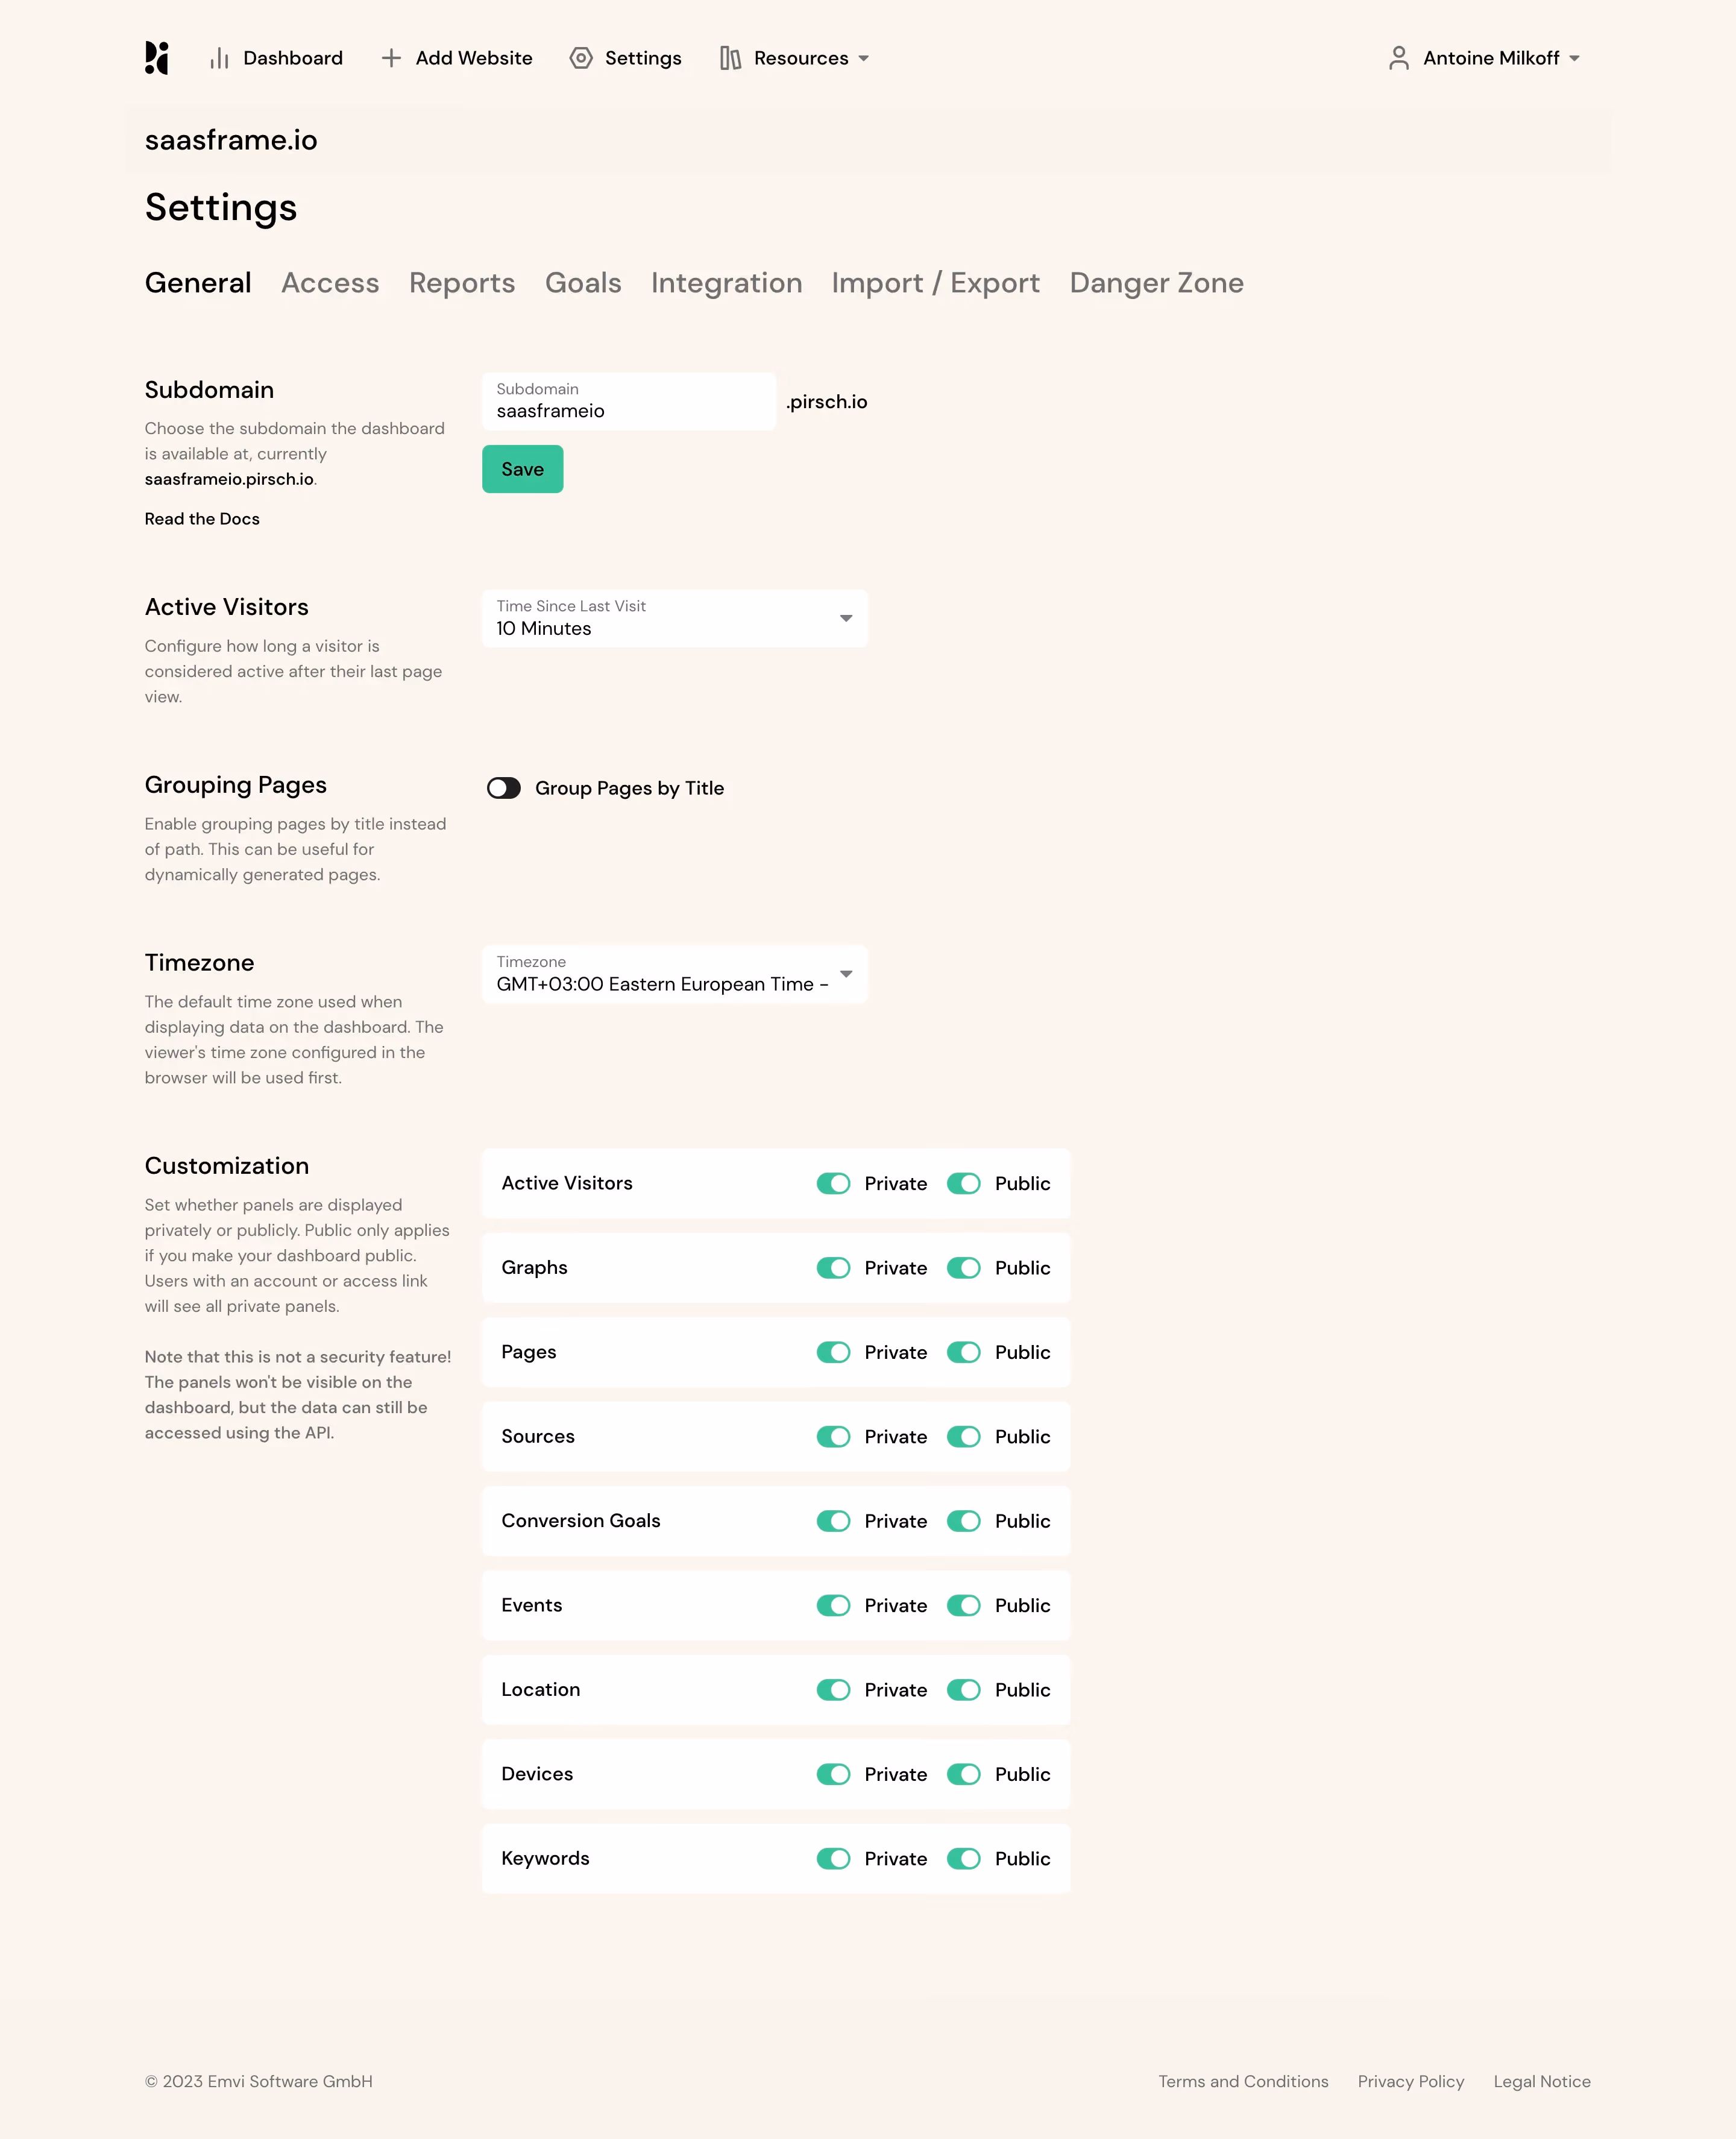Open Terms and Conditions link
The width and height of the screenshot is (1736, 2139).
point(1243,2081)
